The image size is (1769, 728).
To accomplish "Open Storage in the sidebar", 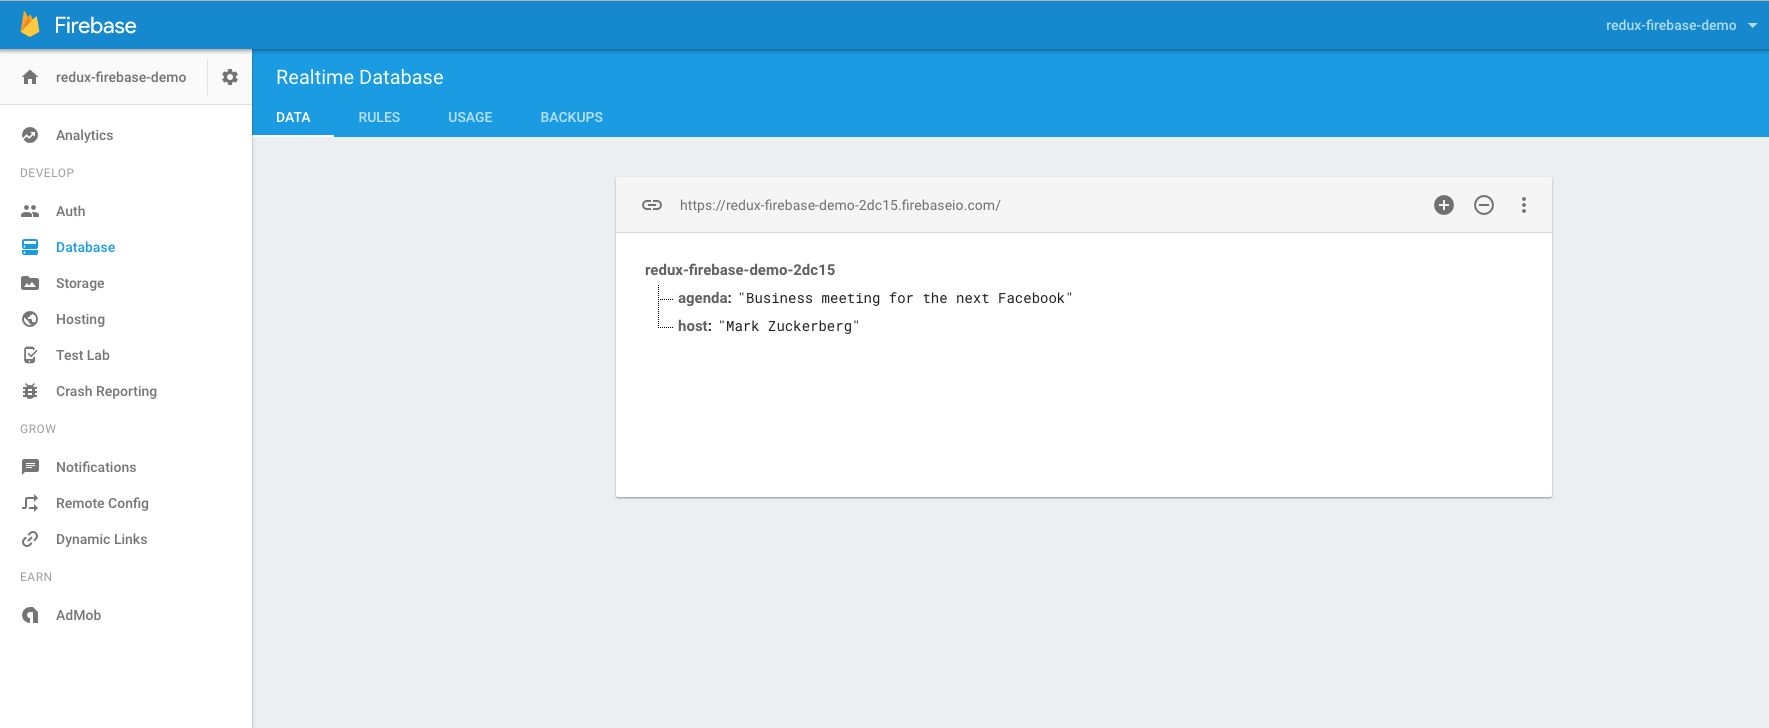I will [x=80, y=283].
